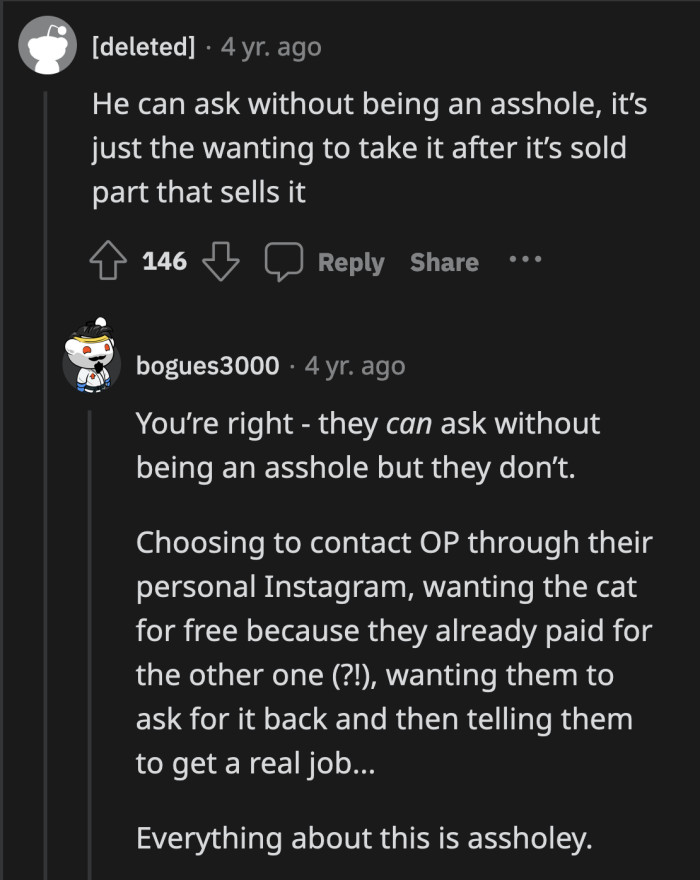Click the "Choosing to contact OP" paragraph
The width and height of the screenshot is (700, 880).
[x=394, y=653]
